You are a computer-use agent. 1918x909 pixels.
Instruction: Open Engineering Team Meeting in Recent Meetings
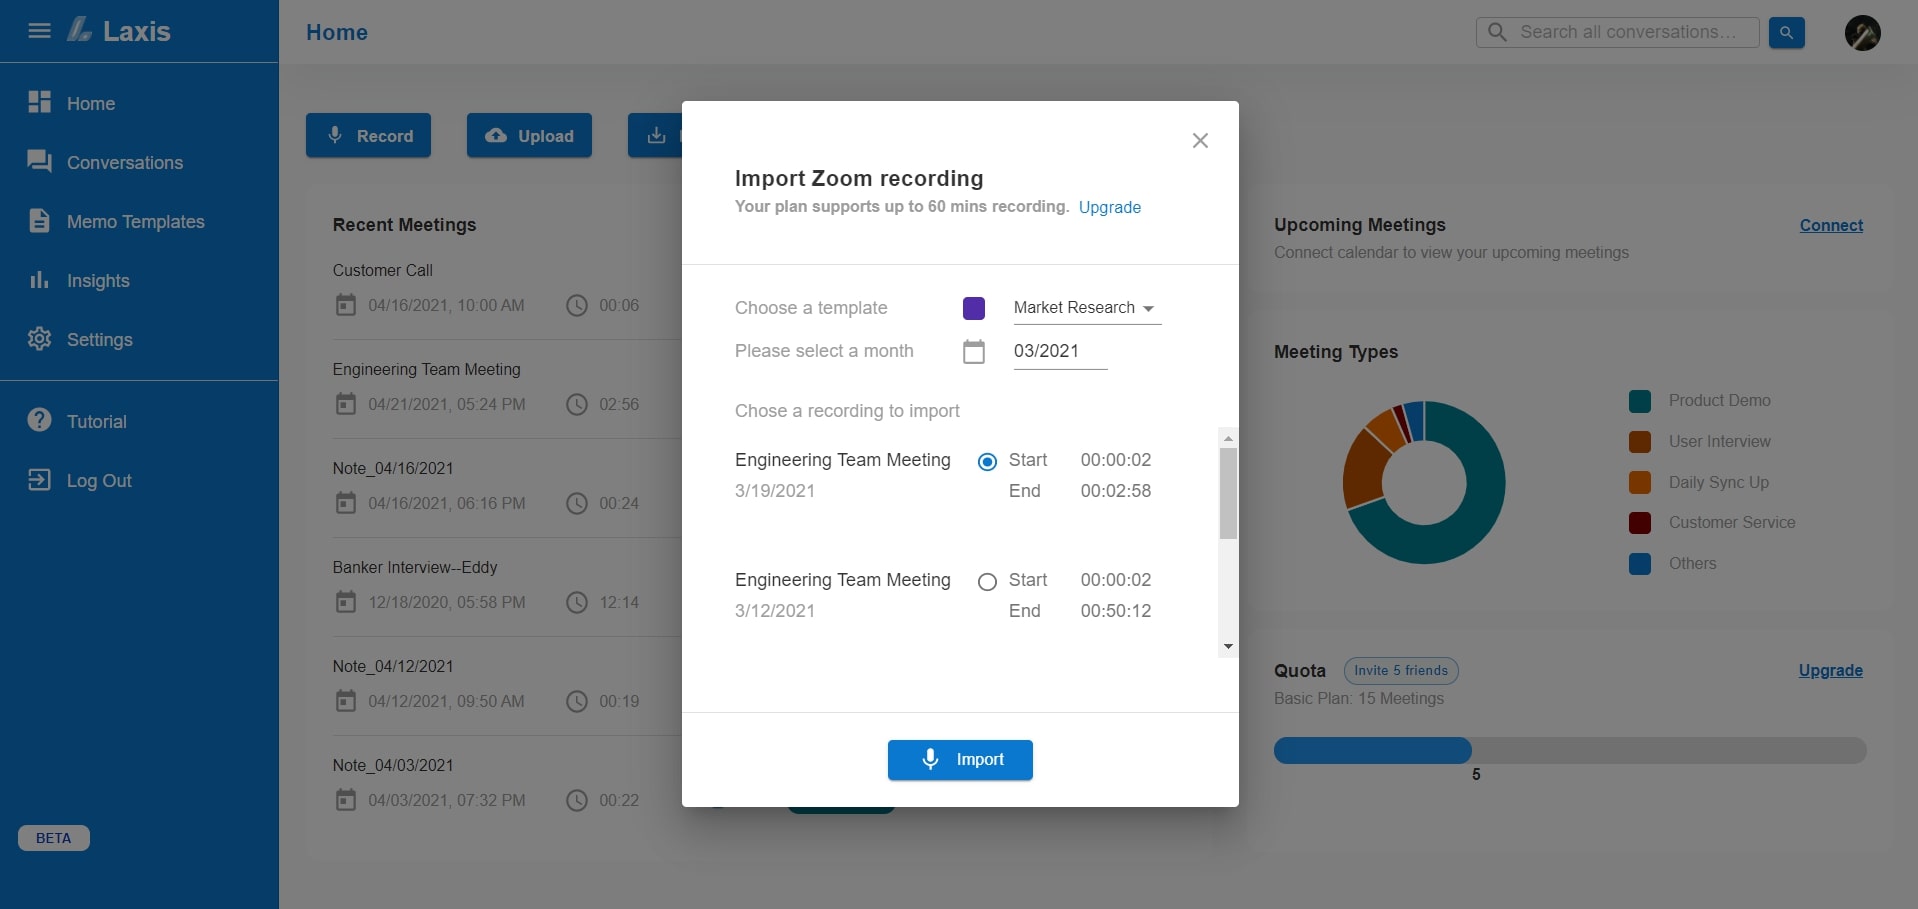(426, 369)
